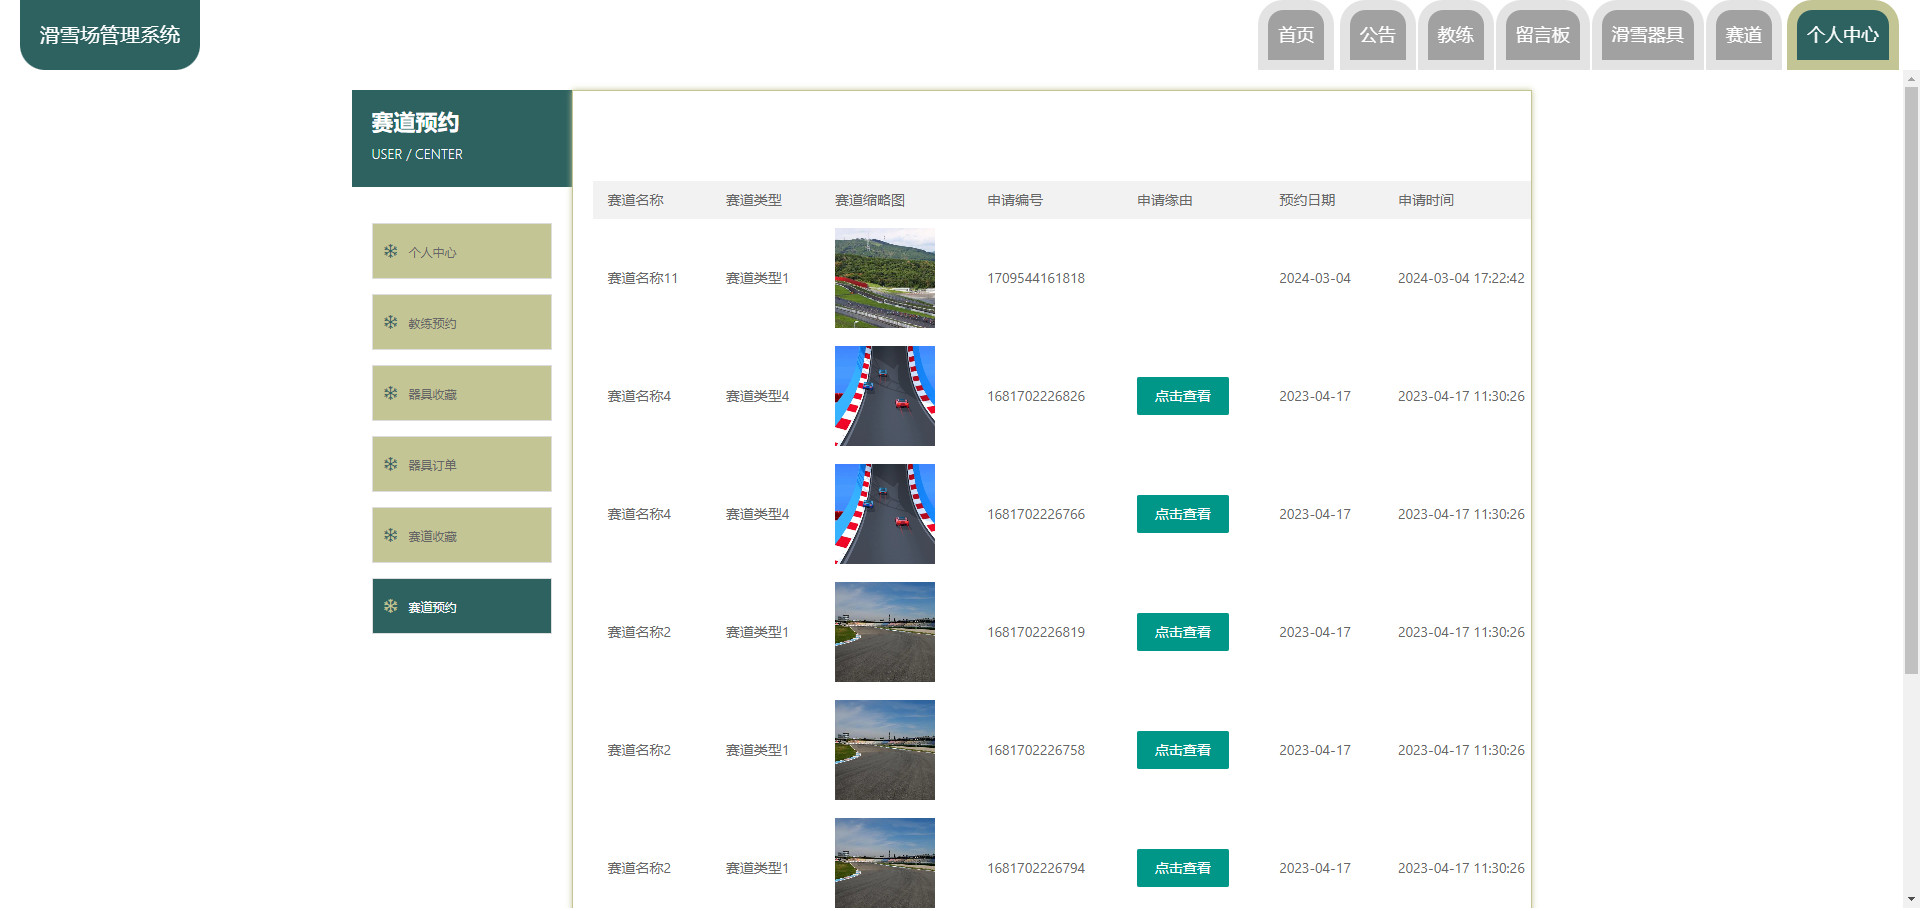Click 点击查看 for application 1681702226758
Screen dimensions: 1920x911
(x=1182, y=750)
